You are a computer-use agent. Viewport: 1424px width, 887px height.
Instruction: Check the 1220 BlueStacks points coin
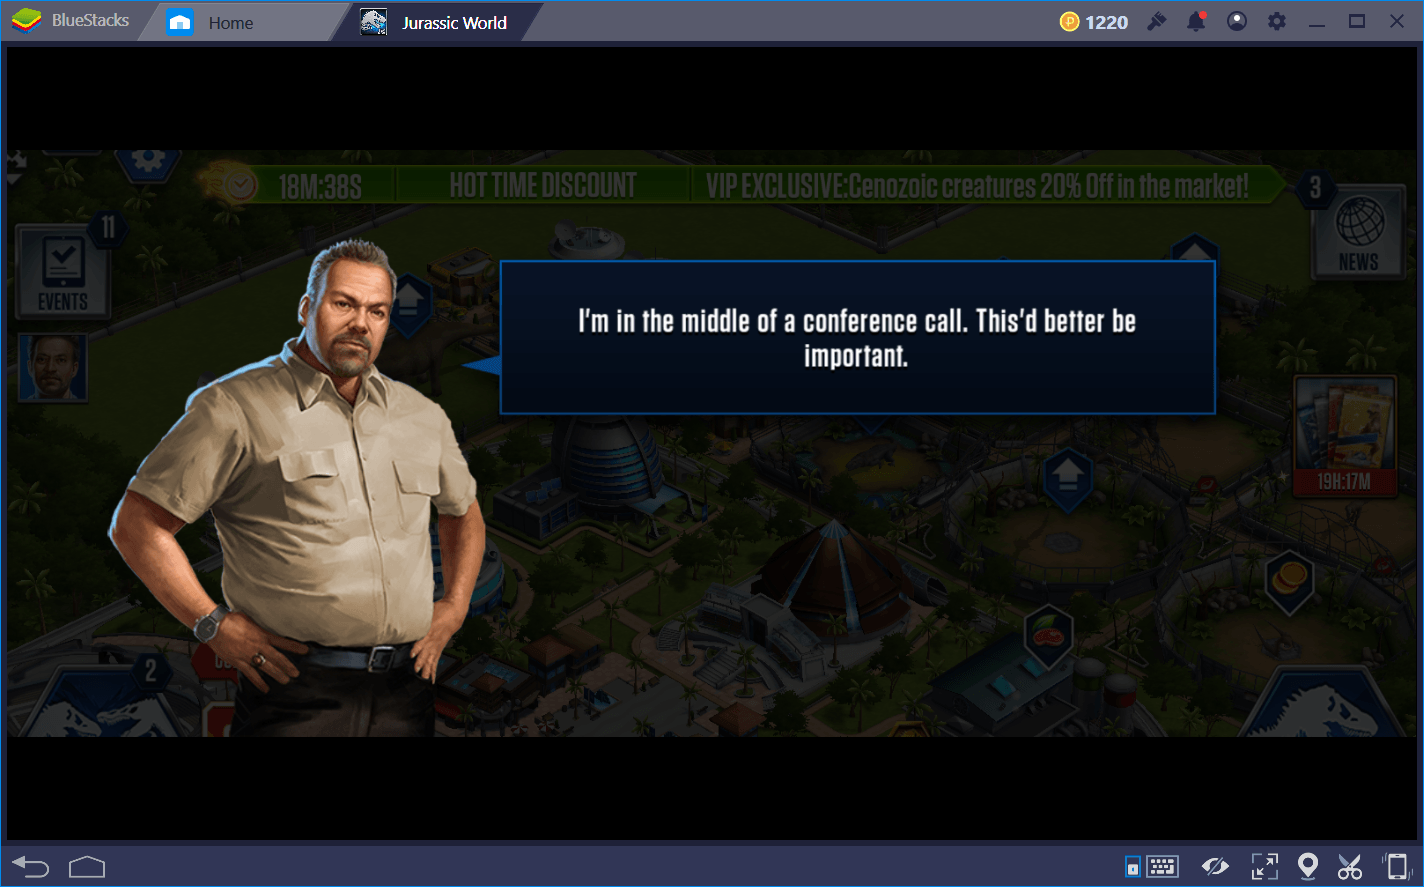(x=1069, y=22)
